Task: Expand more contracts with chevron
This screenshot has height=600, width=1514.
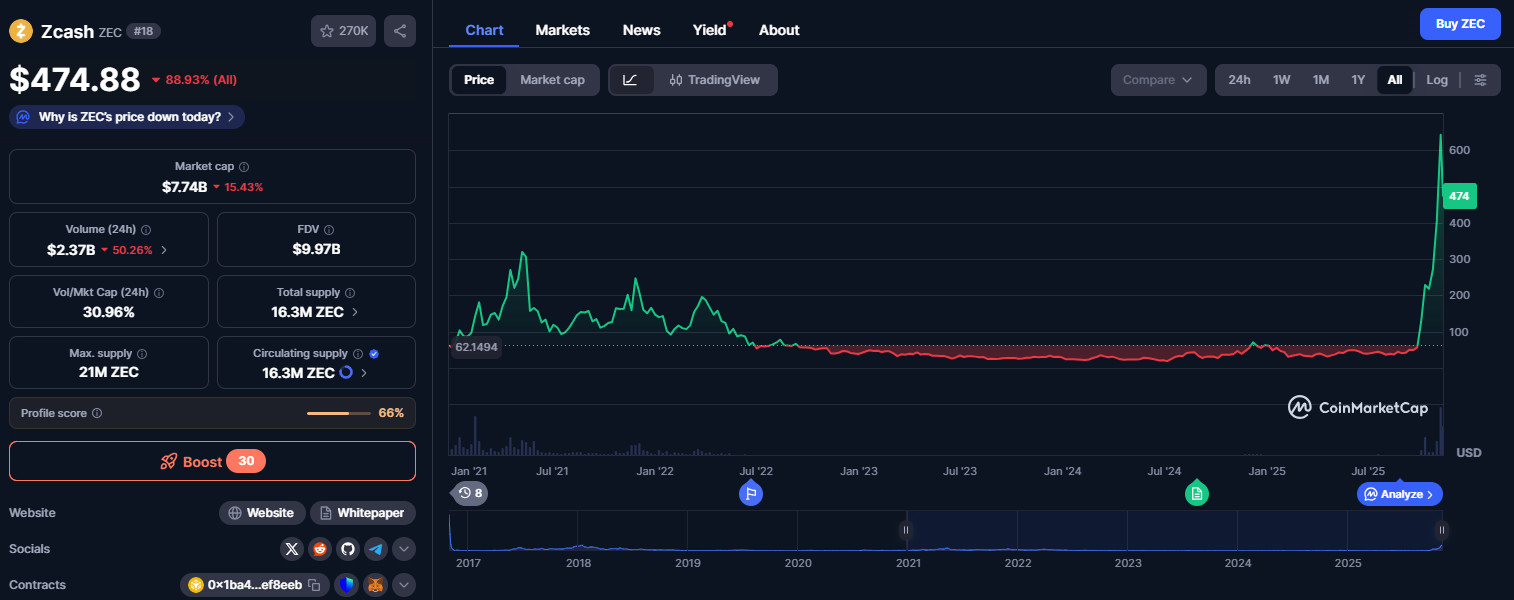Action: [x=404, y=585]
